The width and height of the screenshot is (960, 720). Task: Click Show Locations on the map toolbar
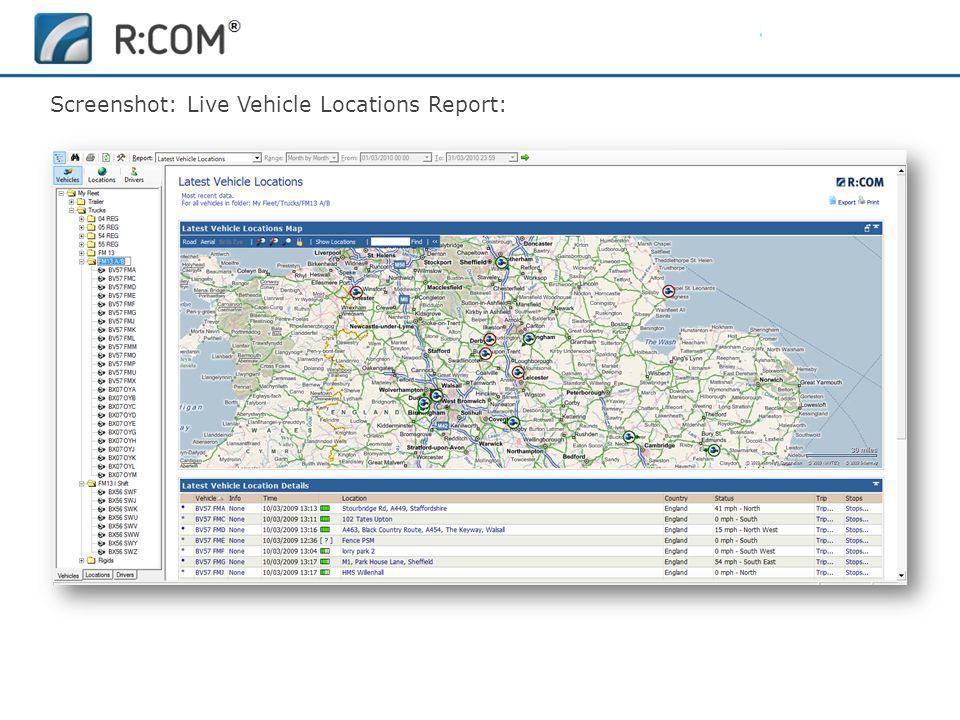[335, 242]
